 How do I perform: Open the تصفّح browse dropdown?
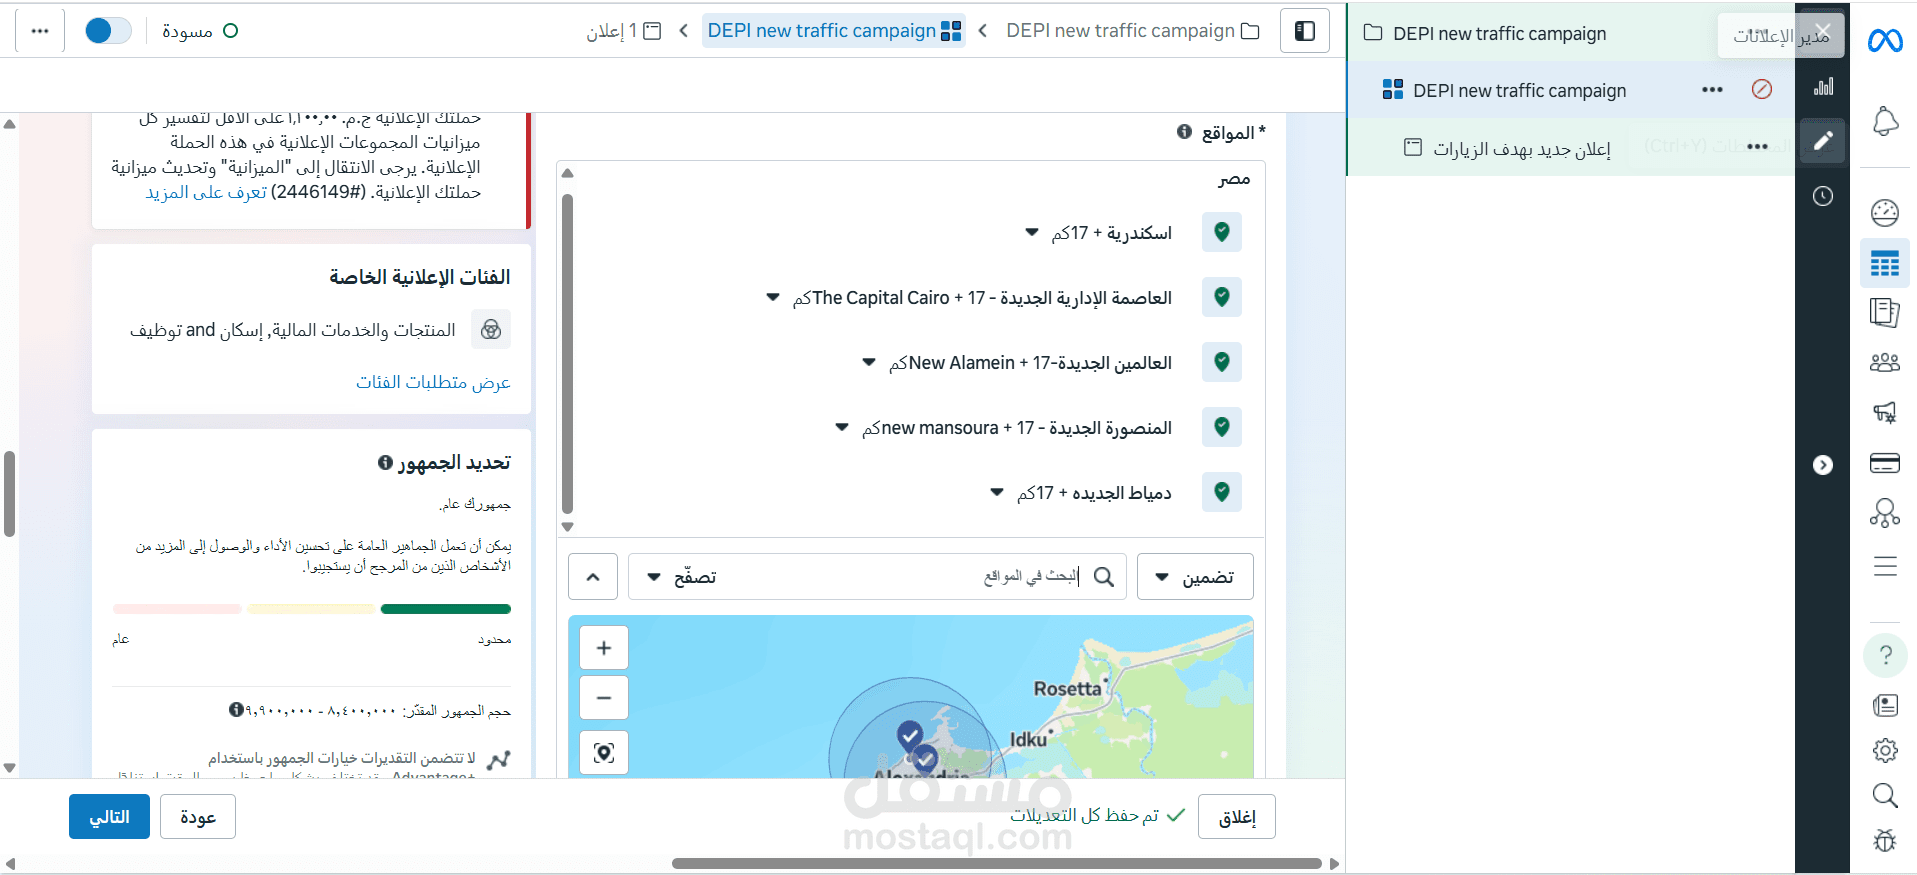tap(682, 577)
